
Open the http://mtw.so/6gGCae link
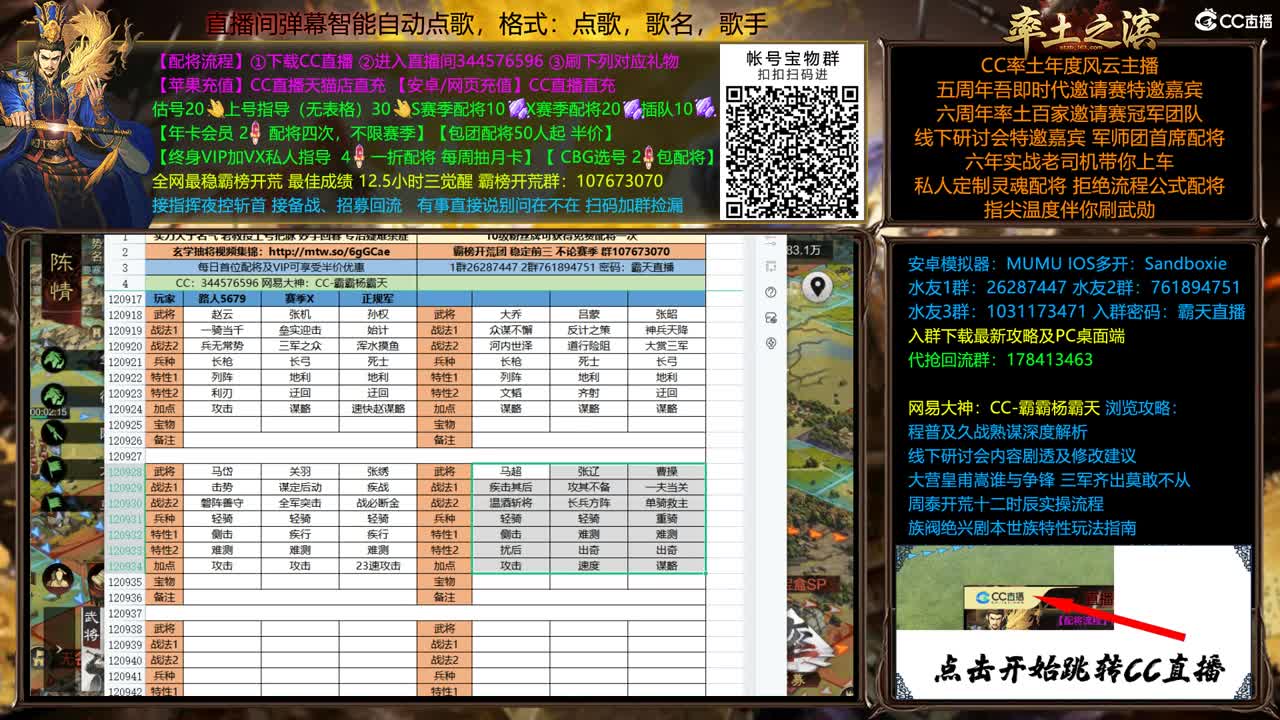[x=329, y=252]
